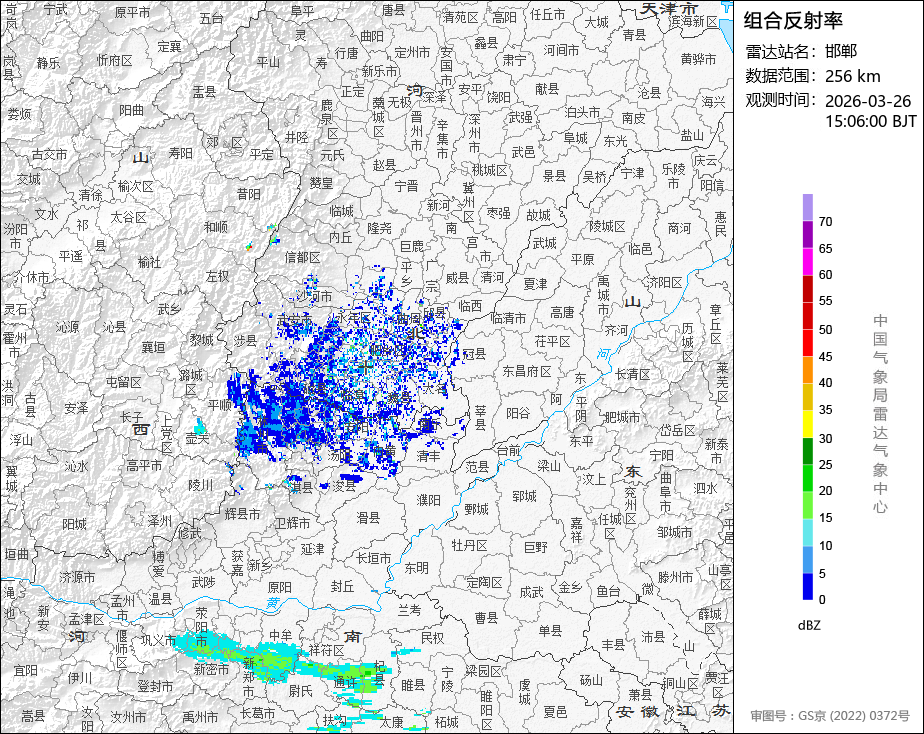This screenshot has height=734, width=924.
Task: Click the time 15:06:00 BJT
Action: click(870, 121)
